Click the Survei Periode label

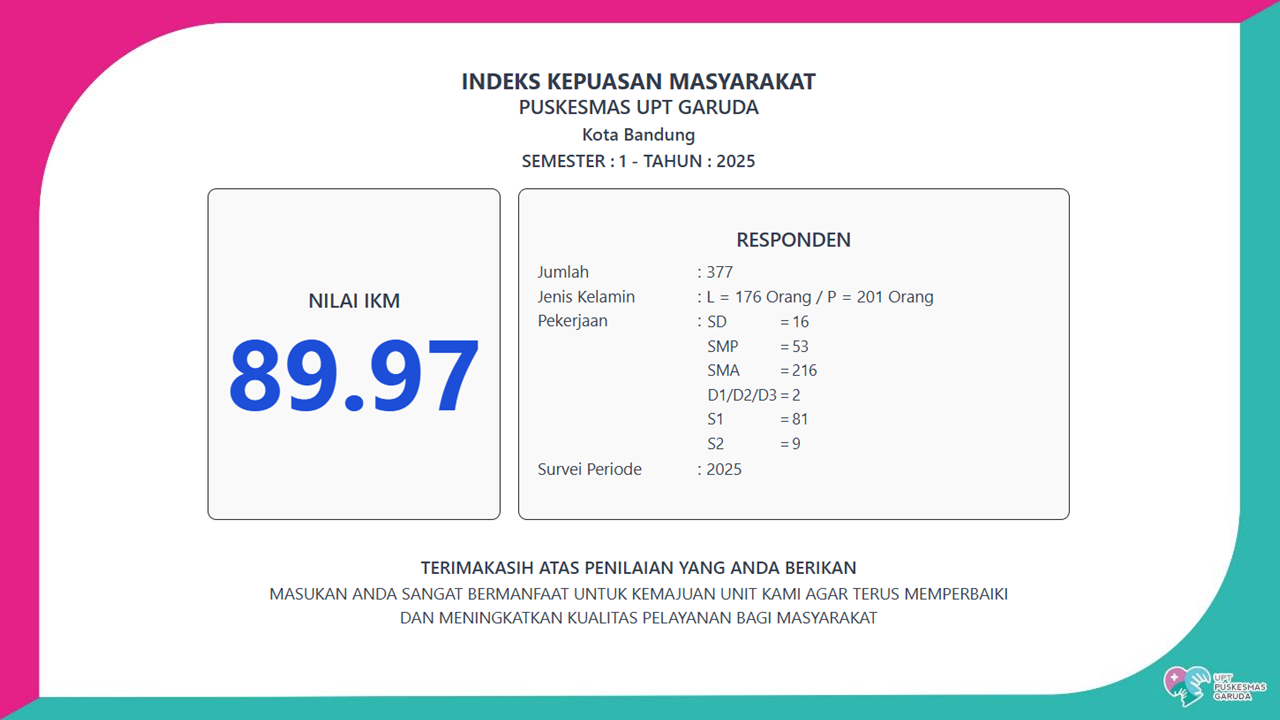pos(589,469)
